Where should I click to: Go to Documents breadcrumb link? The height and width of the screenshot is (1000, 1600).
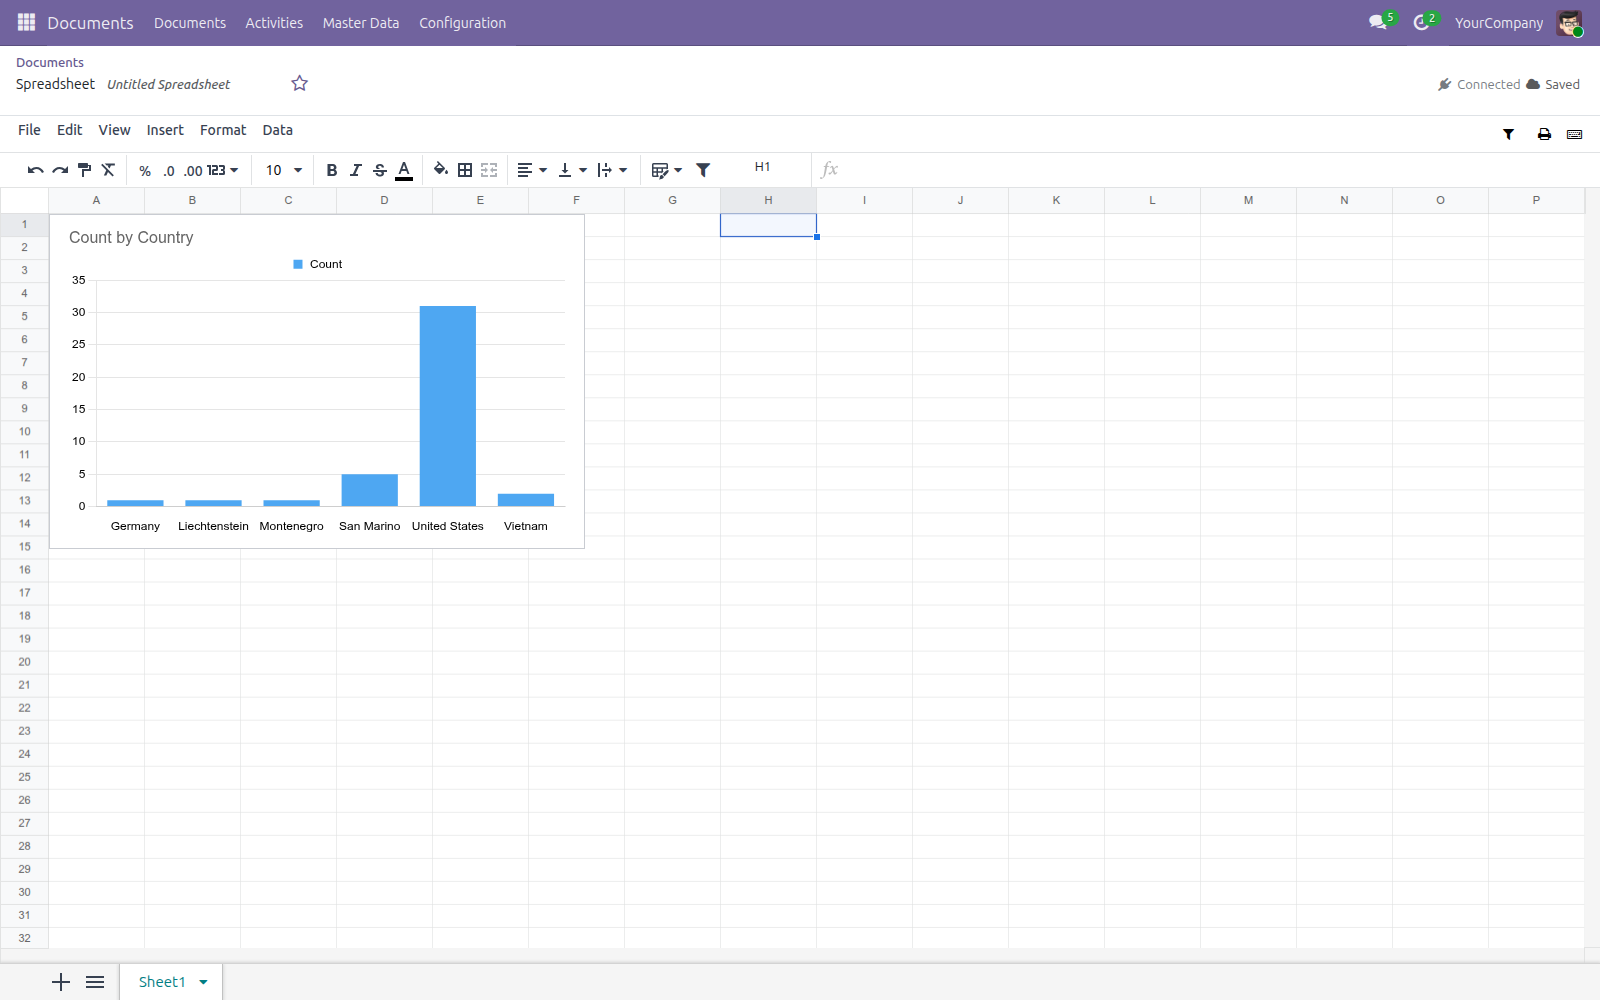tap(50, 62)
